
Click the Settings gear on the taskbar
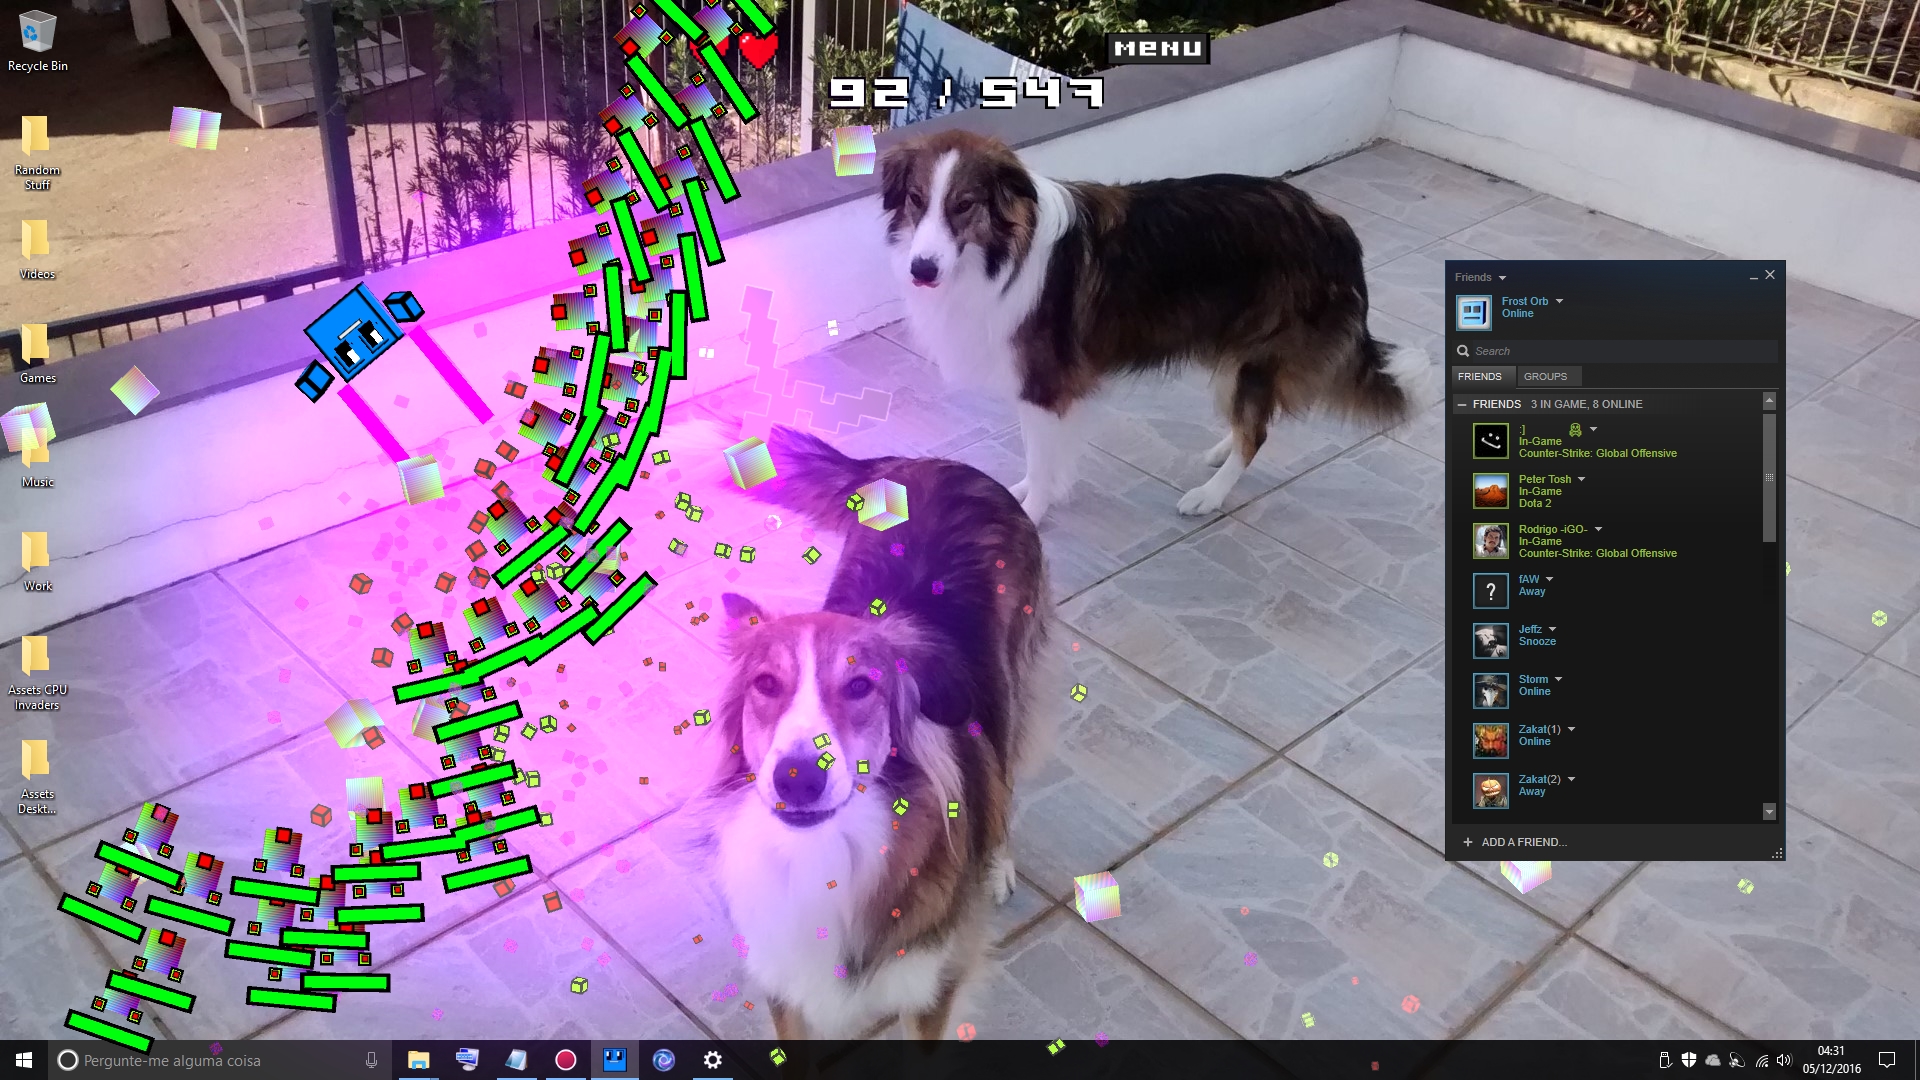[712, 1060]
